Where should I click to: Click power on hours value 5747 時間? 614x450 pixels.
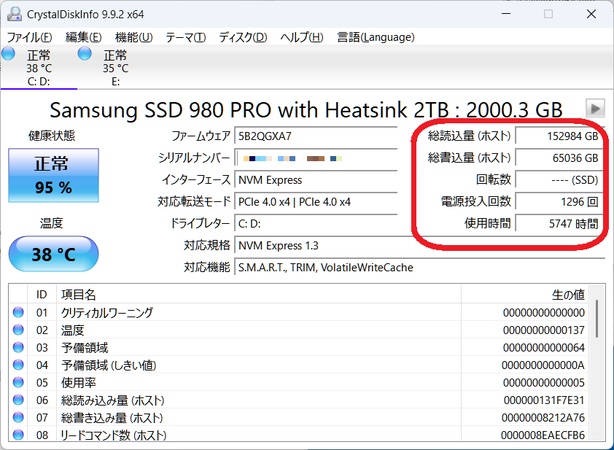tap(558, 224)
